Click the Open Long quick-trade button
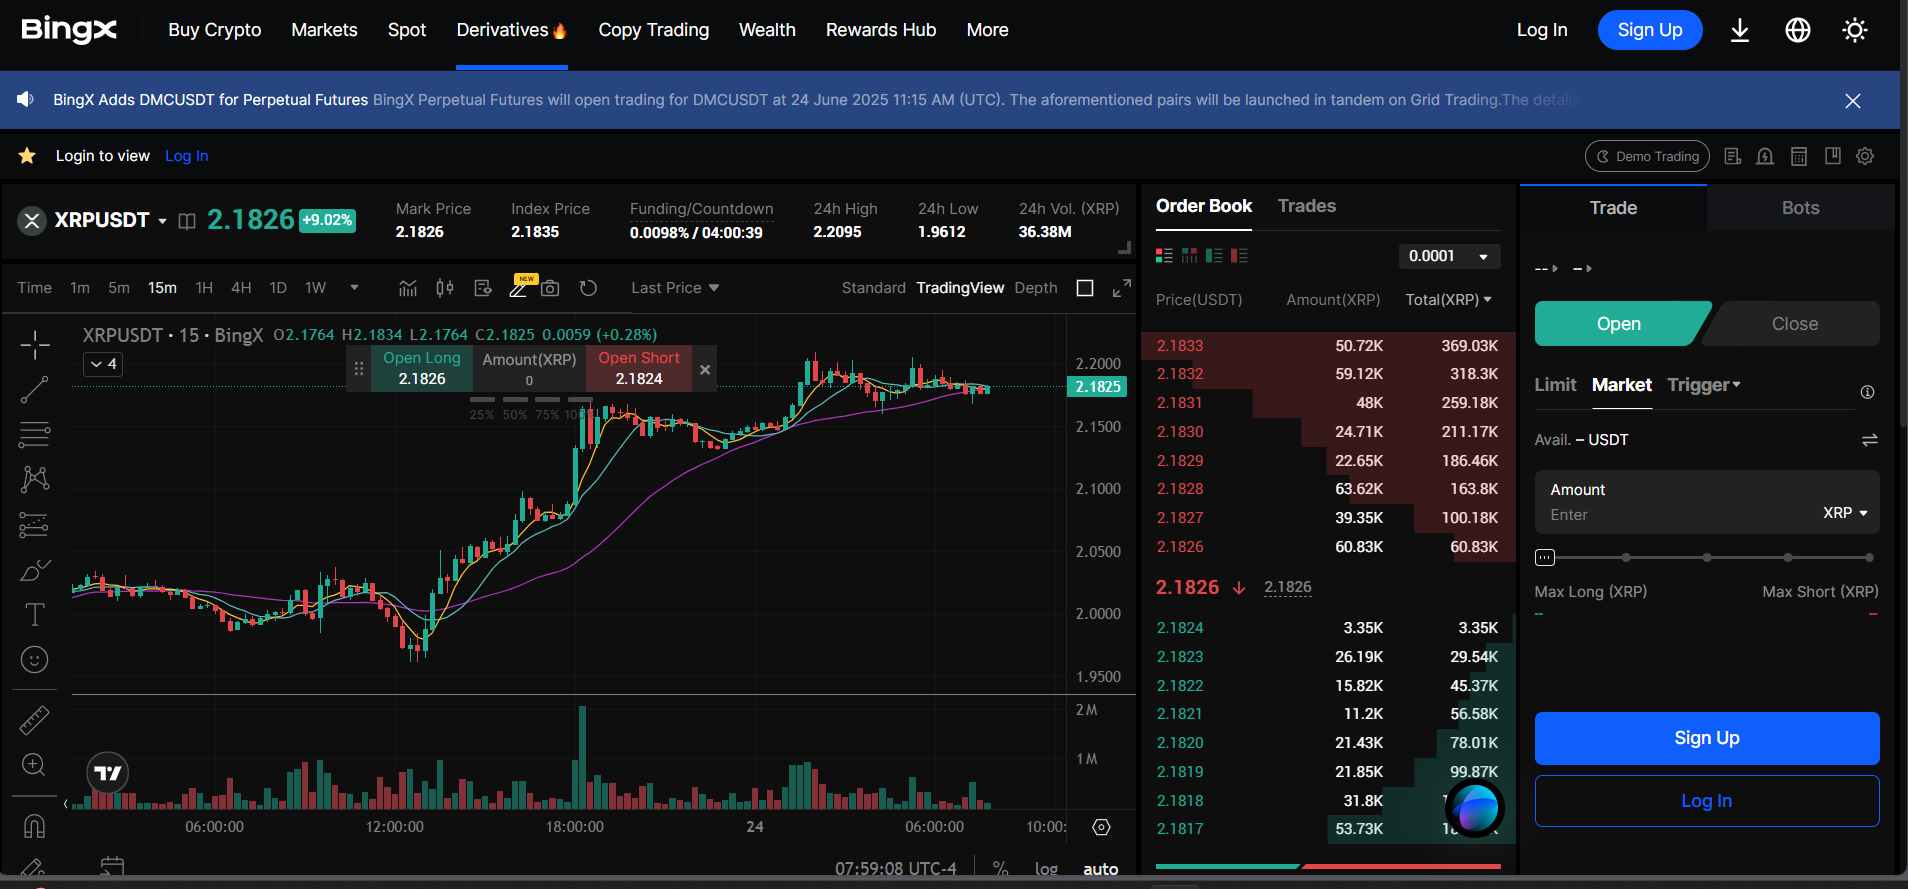The image size is (1908, 889). coord(422,368)
